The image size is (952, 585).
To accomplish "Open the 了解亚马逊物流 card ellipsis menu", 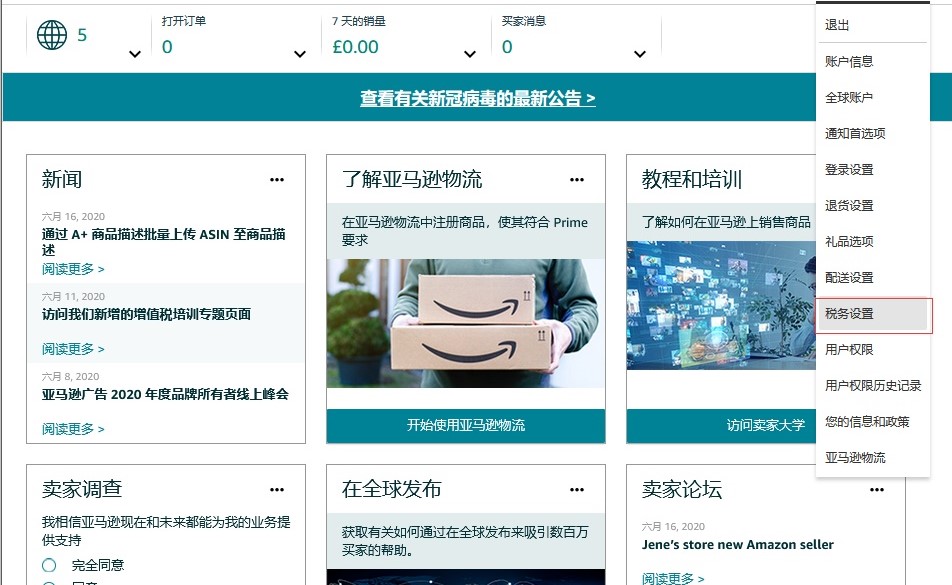I will click(x=577, y=180).
